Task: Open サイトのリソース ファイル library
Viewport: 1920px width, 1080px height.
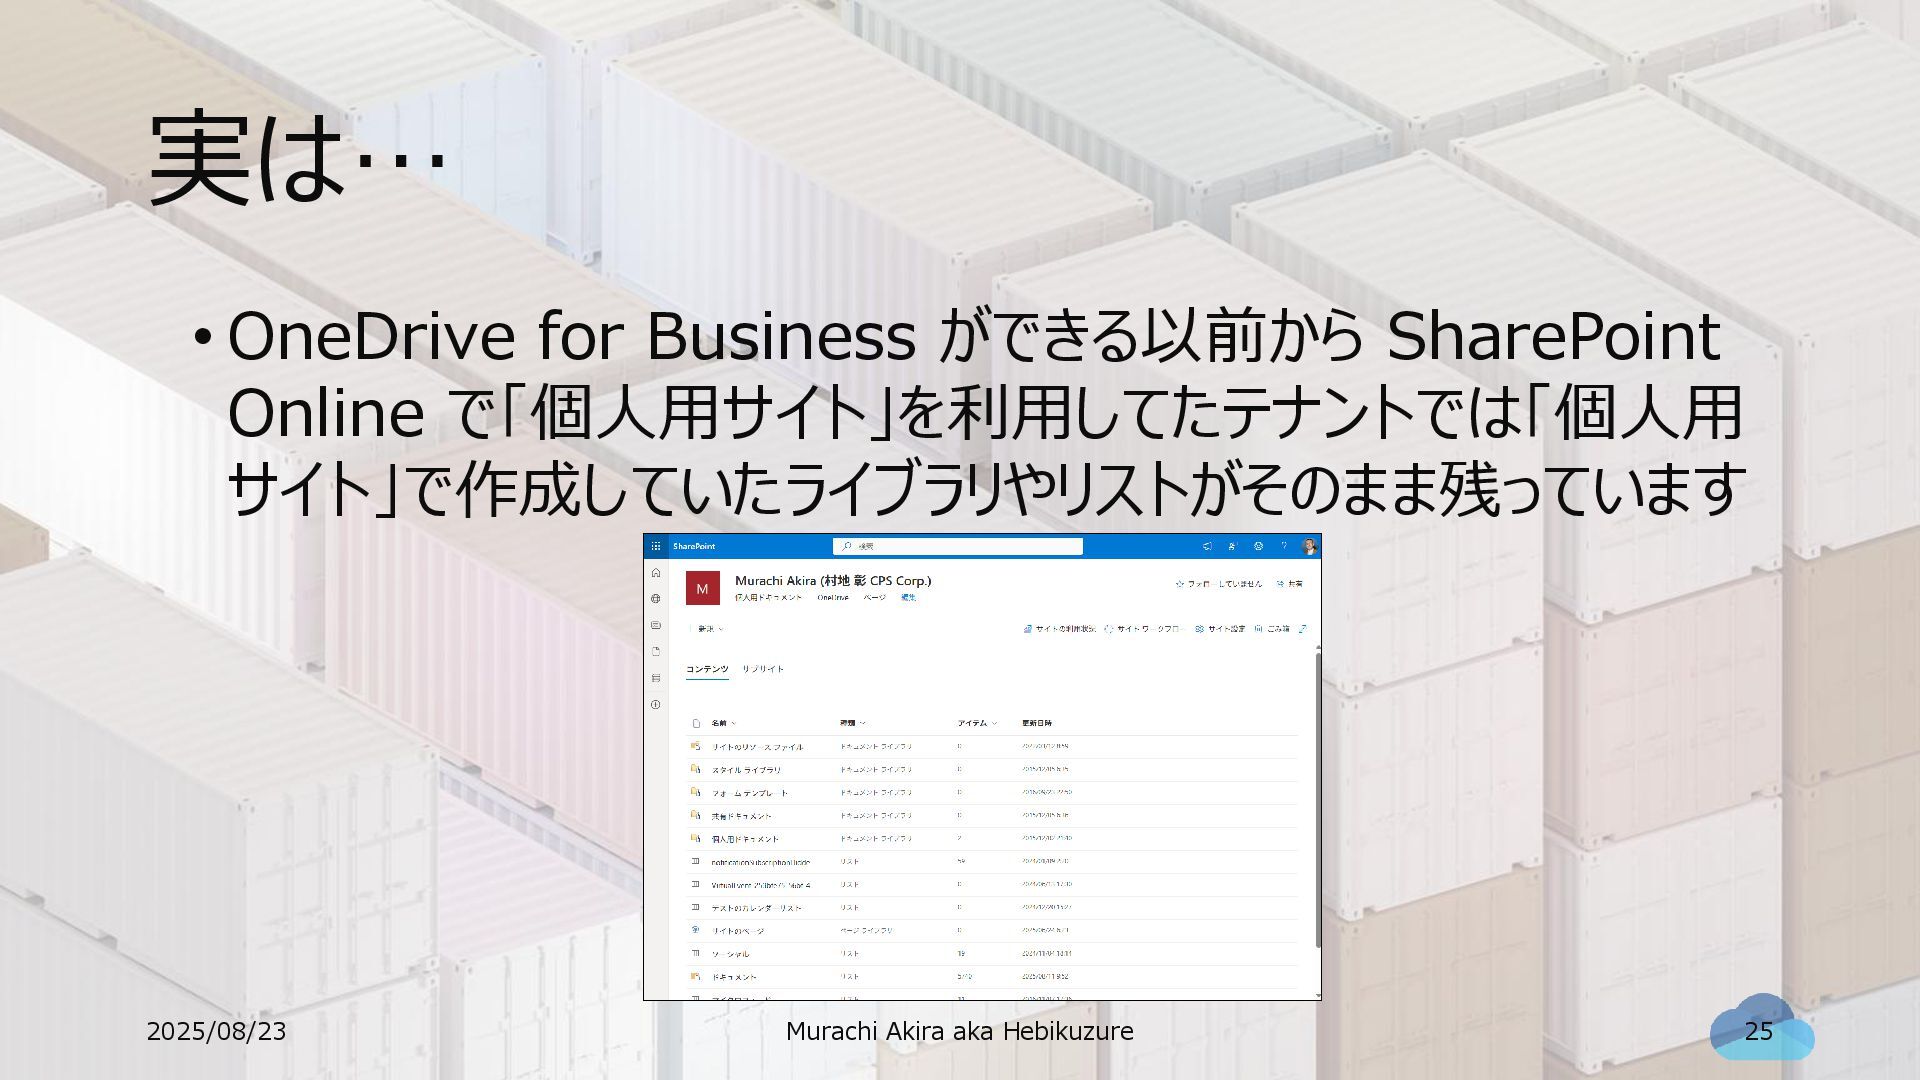Action: [x=757, y=747]
